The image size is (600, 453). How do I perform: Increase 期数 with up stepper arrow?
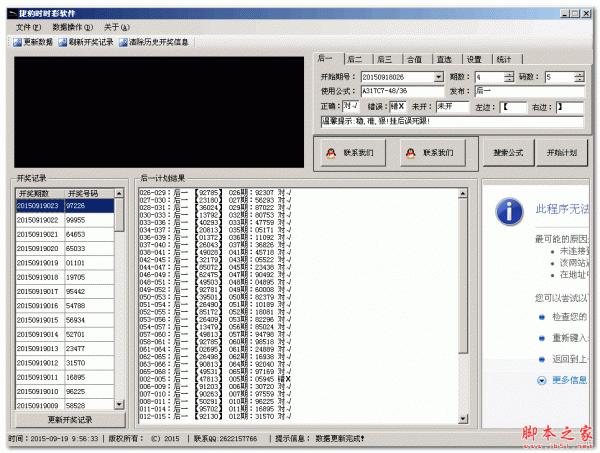coord(509,75)
